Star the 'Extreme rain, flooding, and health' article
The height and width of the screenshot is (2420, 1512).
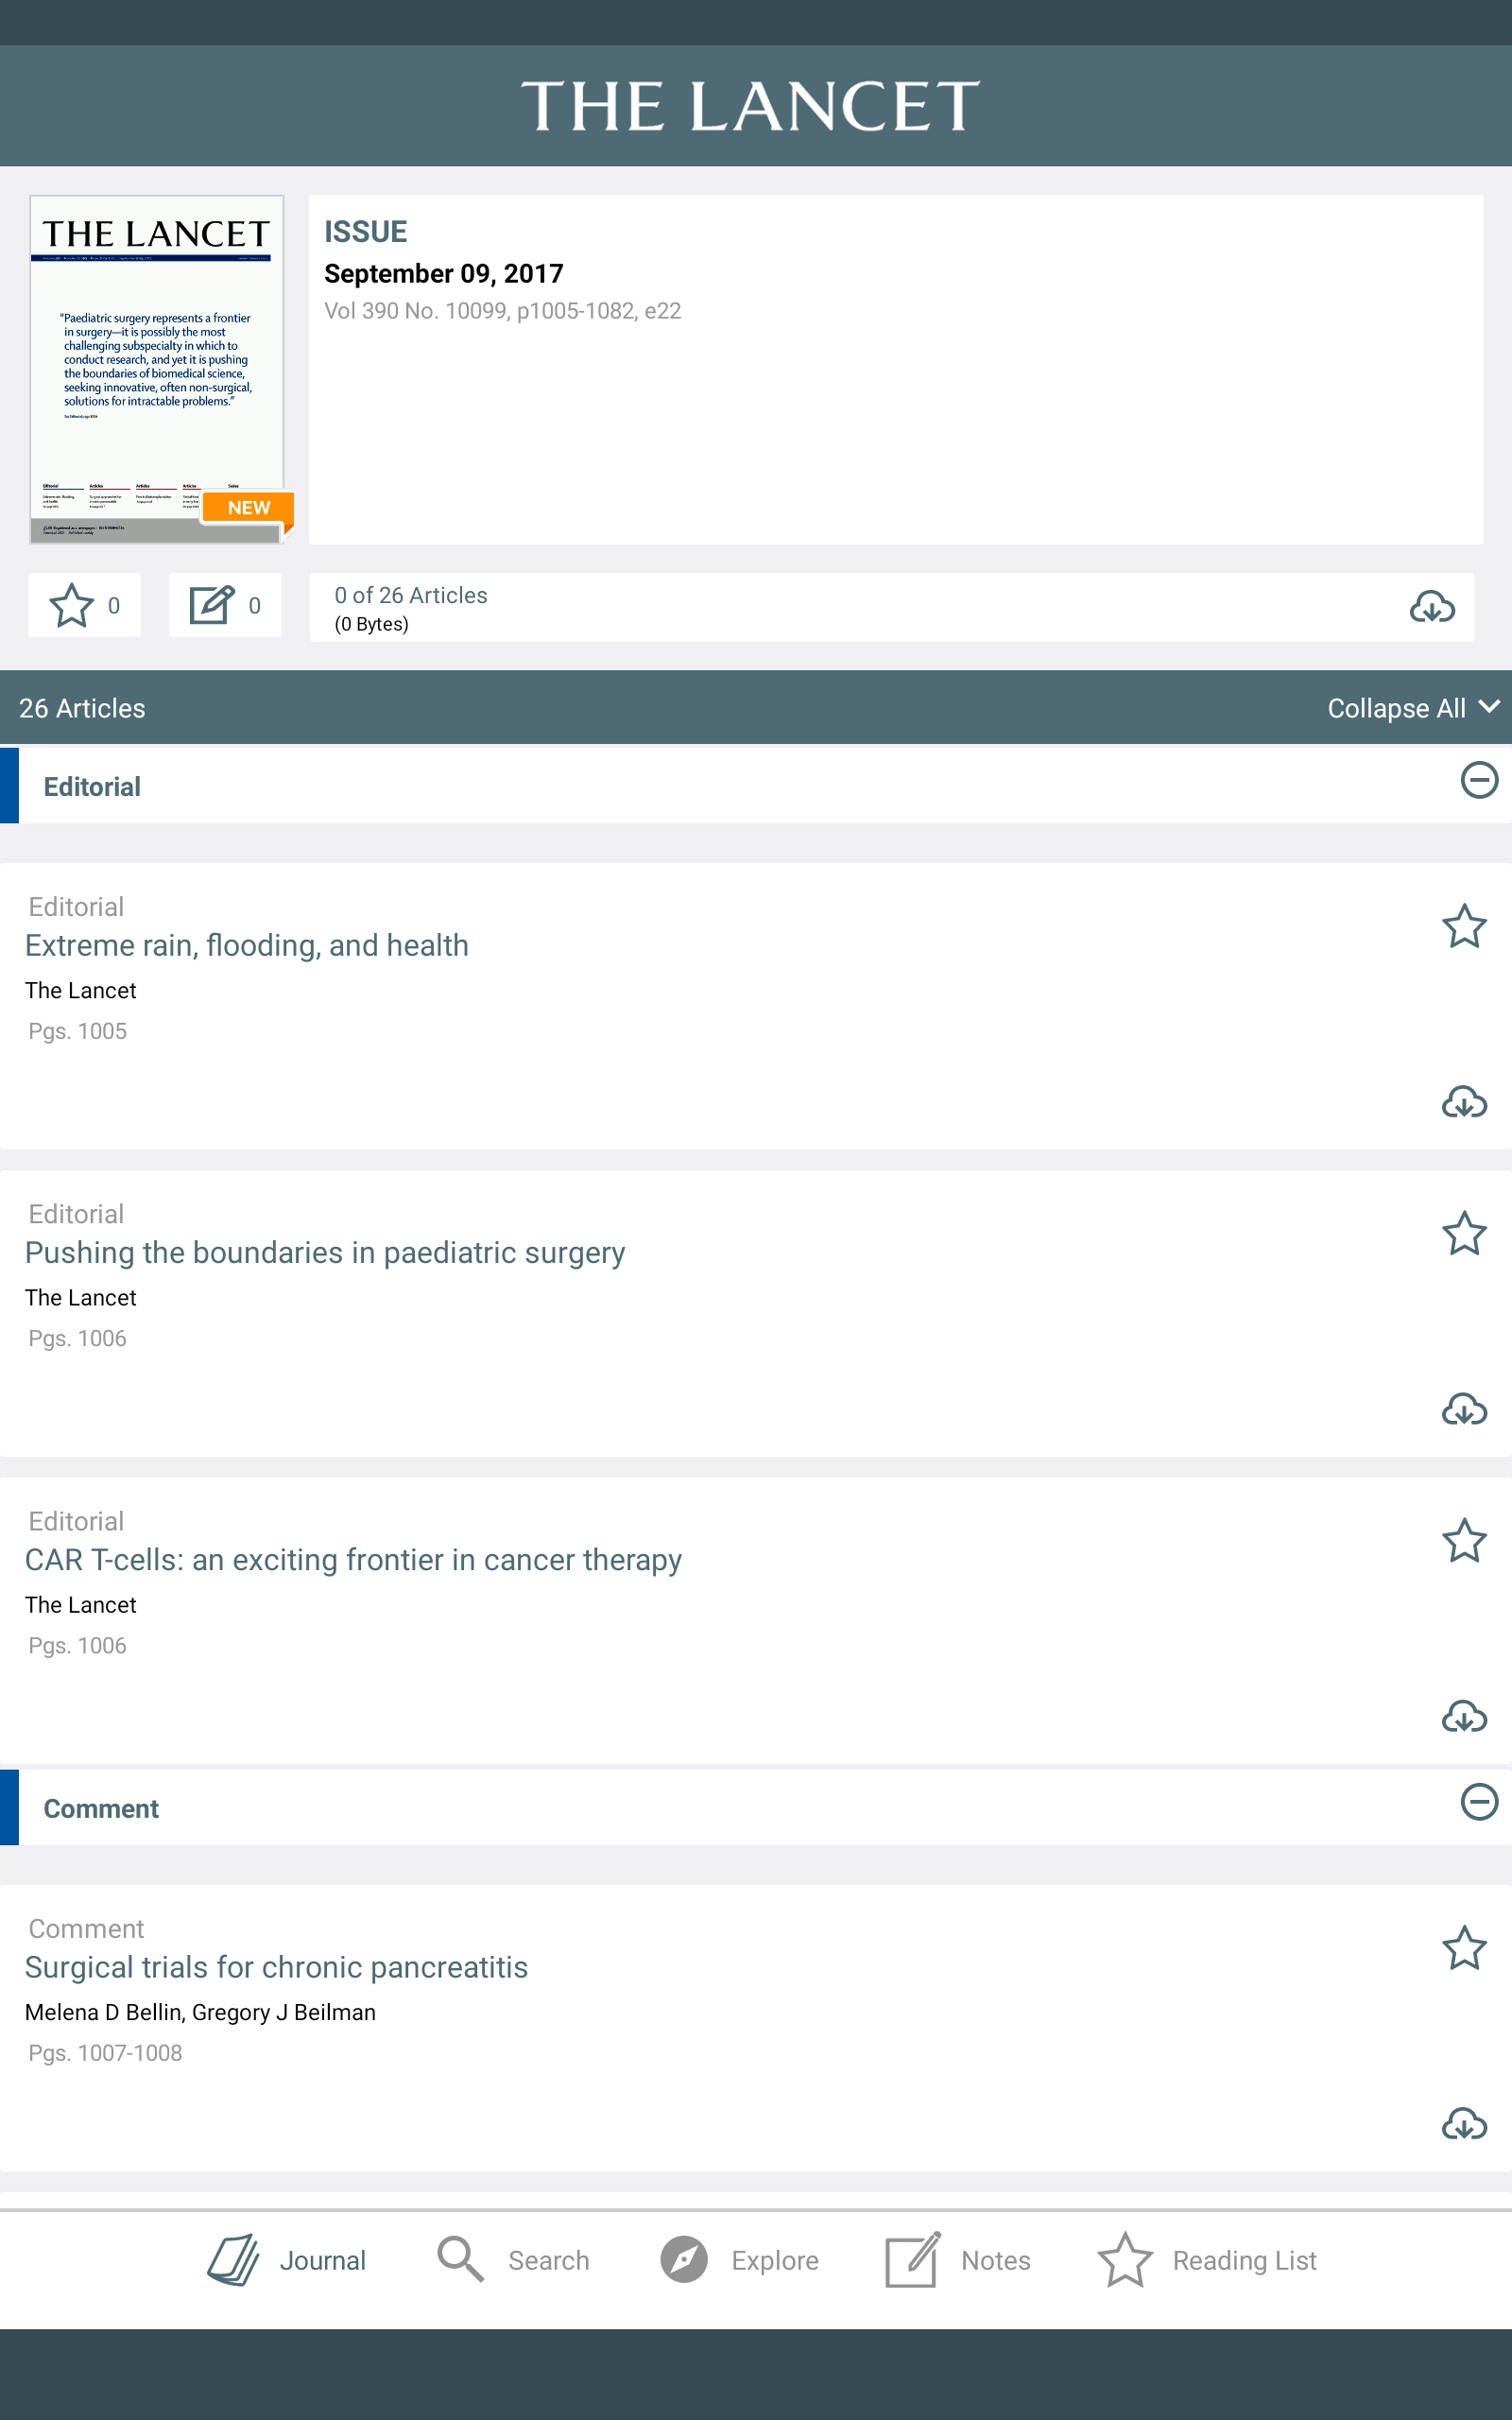[1464, 926]
